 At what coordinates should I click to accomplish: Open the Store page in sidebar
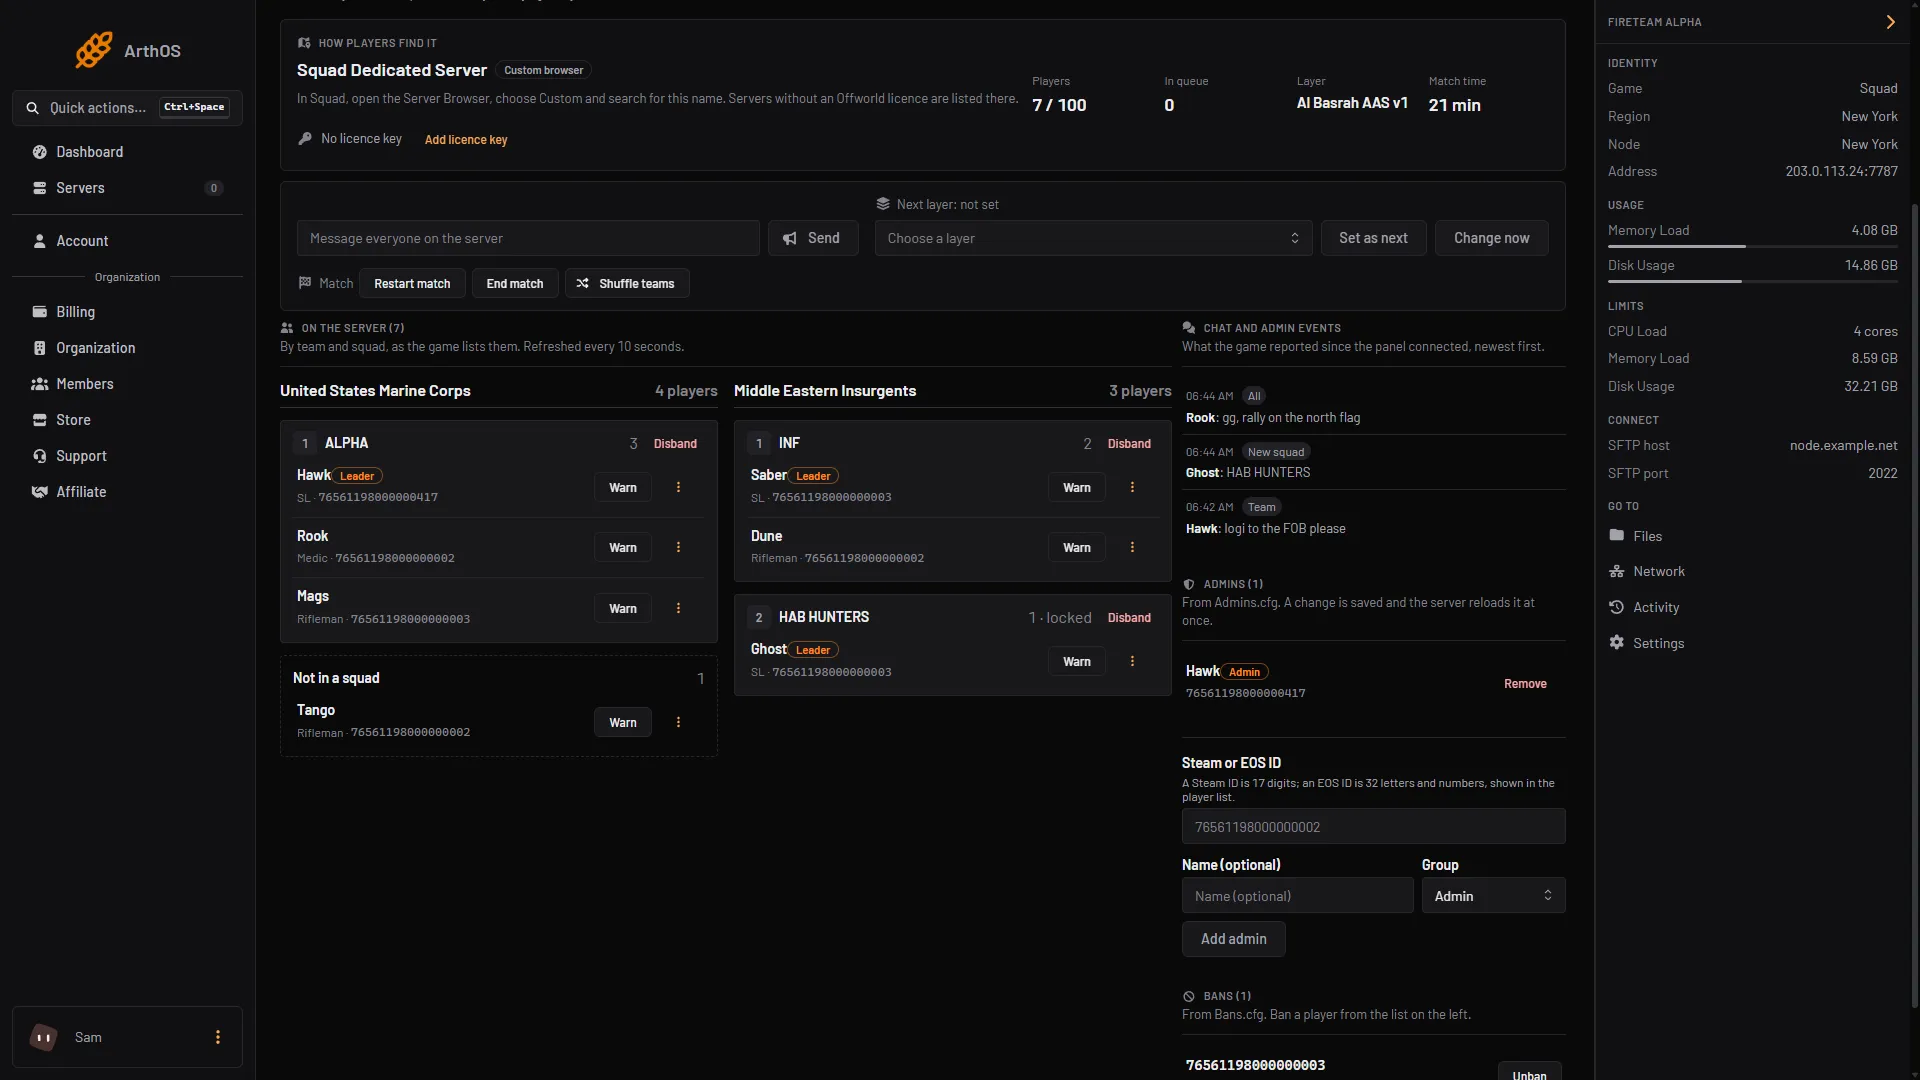(127, 420)
